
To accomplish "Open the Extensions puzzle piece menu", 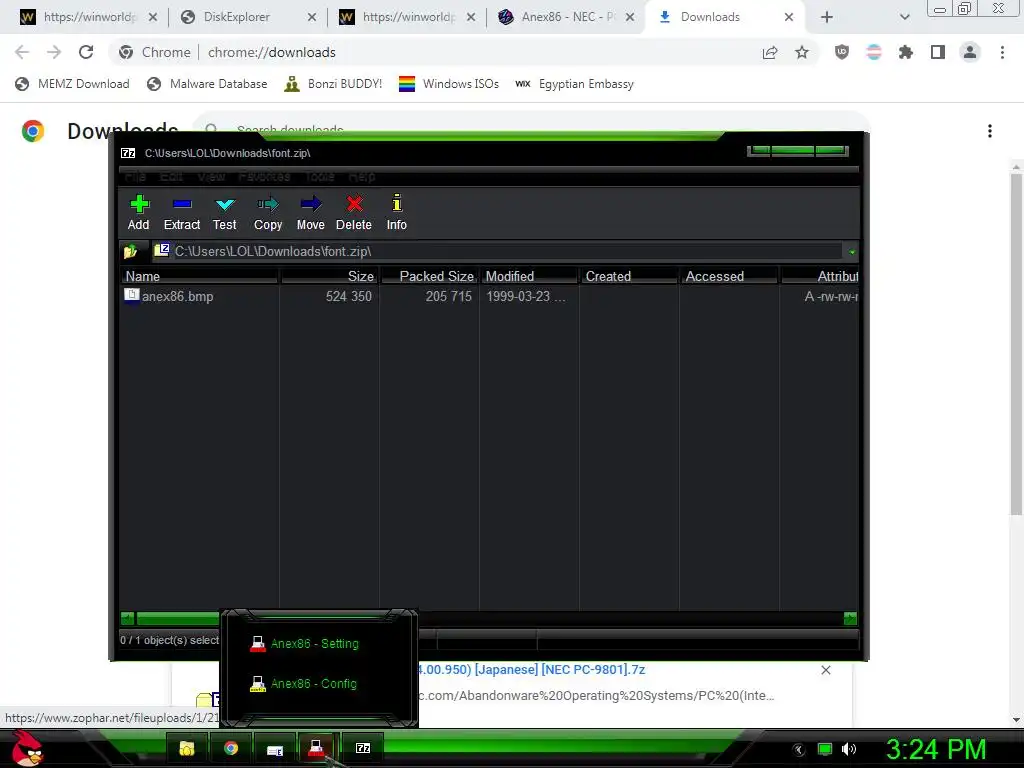I will (x=906, y=52).
